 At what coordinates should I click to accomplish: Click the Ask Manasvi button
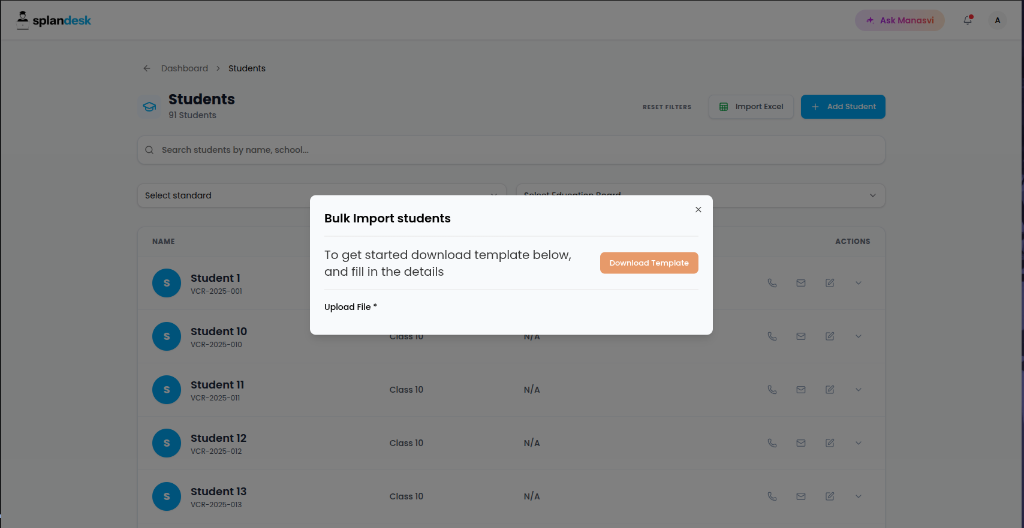(x=899, y=20)
